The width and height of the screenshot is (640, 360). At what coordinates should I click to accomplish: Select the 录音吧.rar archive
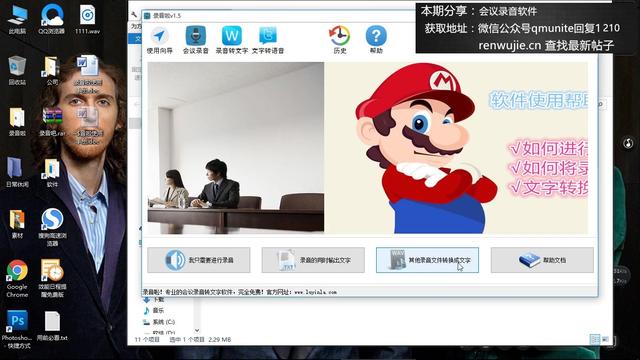pos(52,122)
